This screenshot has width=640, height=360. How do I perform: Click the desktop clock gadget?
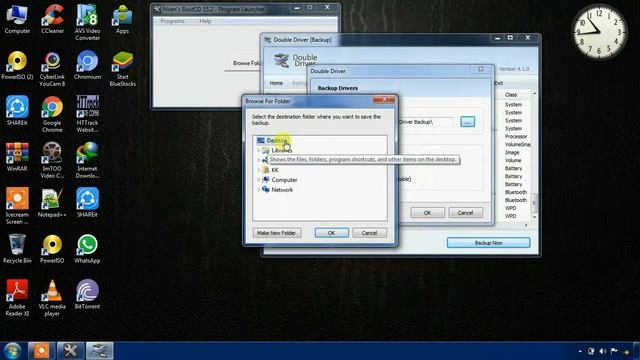pyautogui.click(x=599, y=32)
